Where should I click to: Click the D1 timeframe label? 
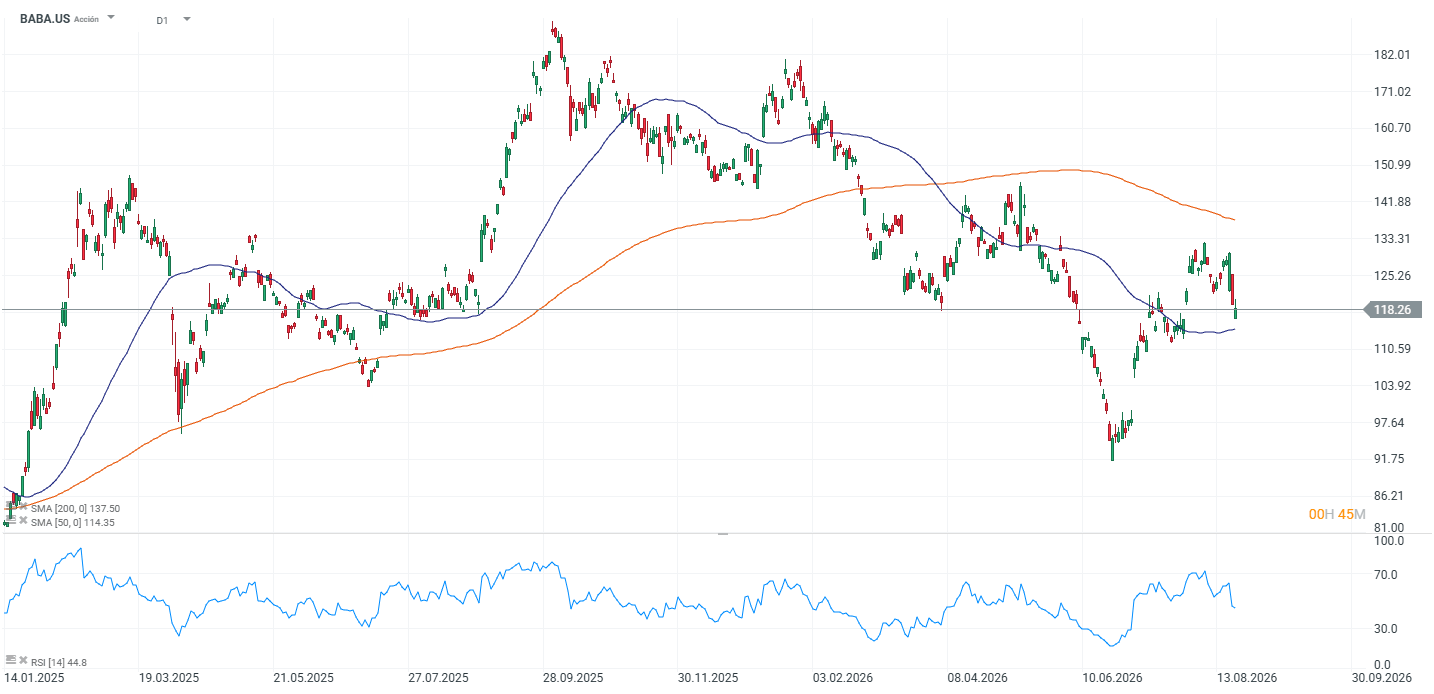(x=162, y=19)
